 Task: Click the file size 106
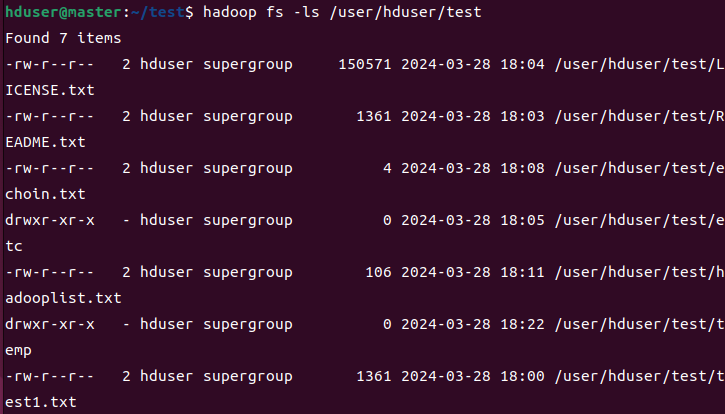pos(378,272)
